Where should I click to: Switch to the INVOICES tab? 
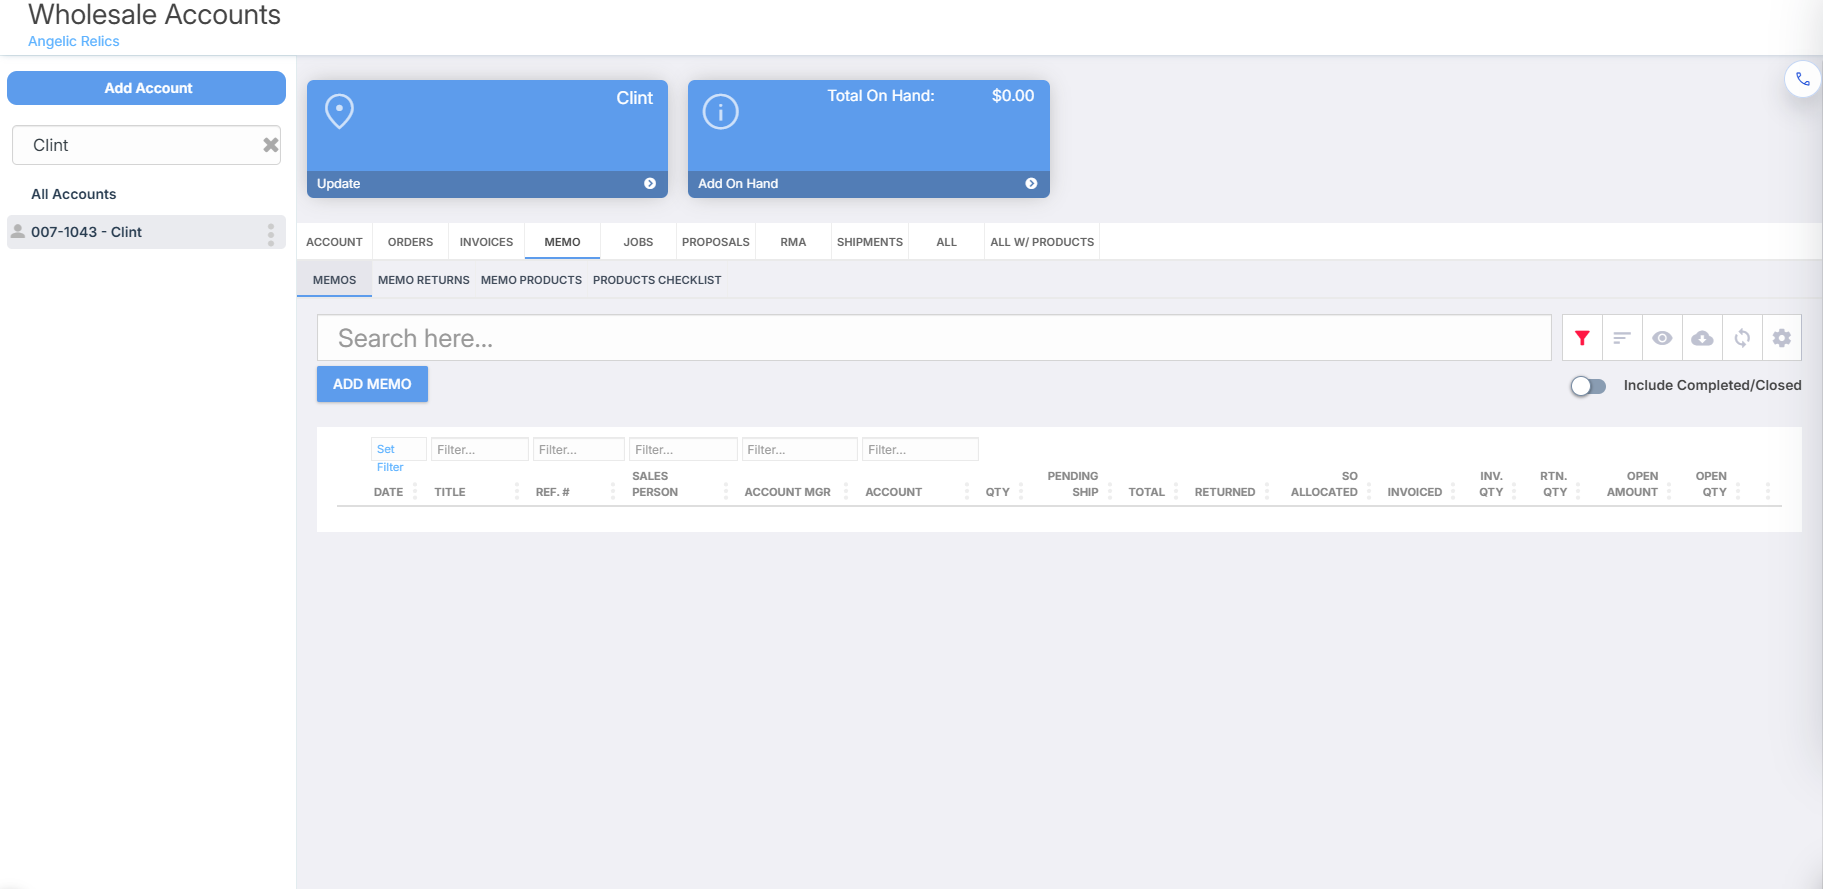pos(486,242)
